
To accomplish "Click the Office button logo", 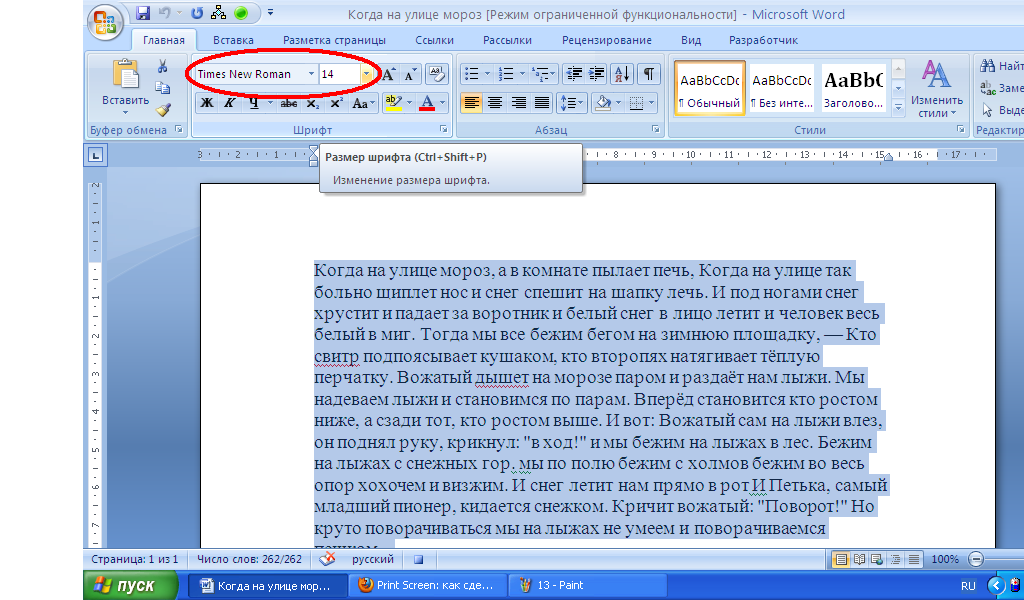I will tap(104, 20).
